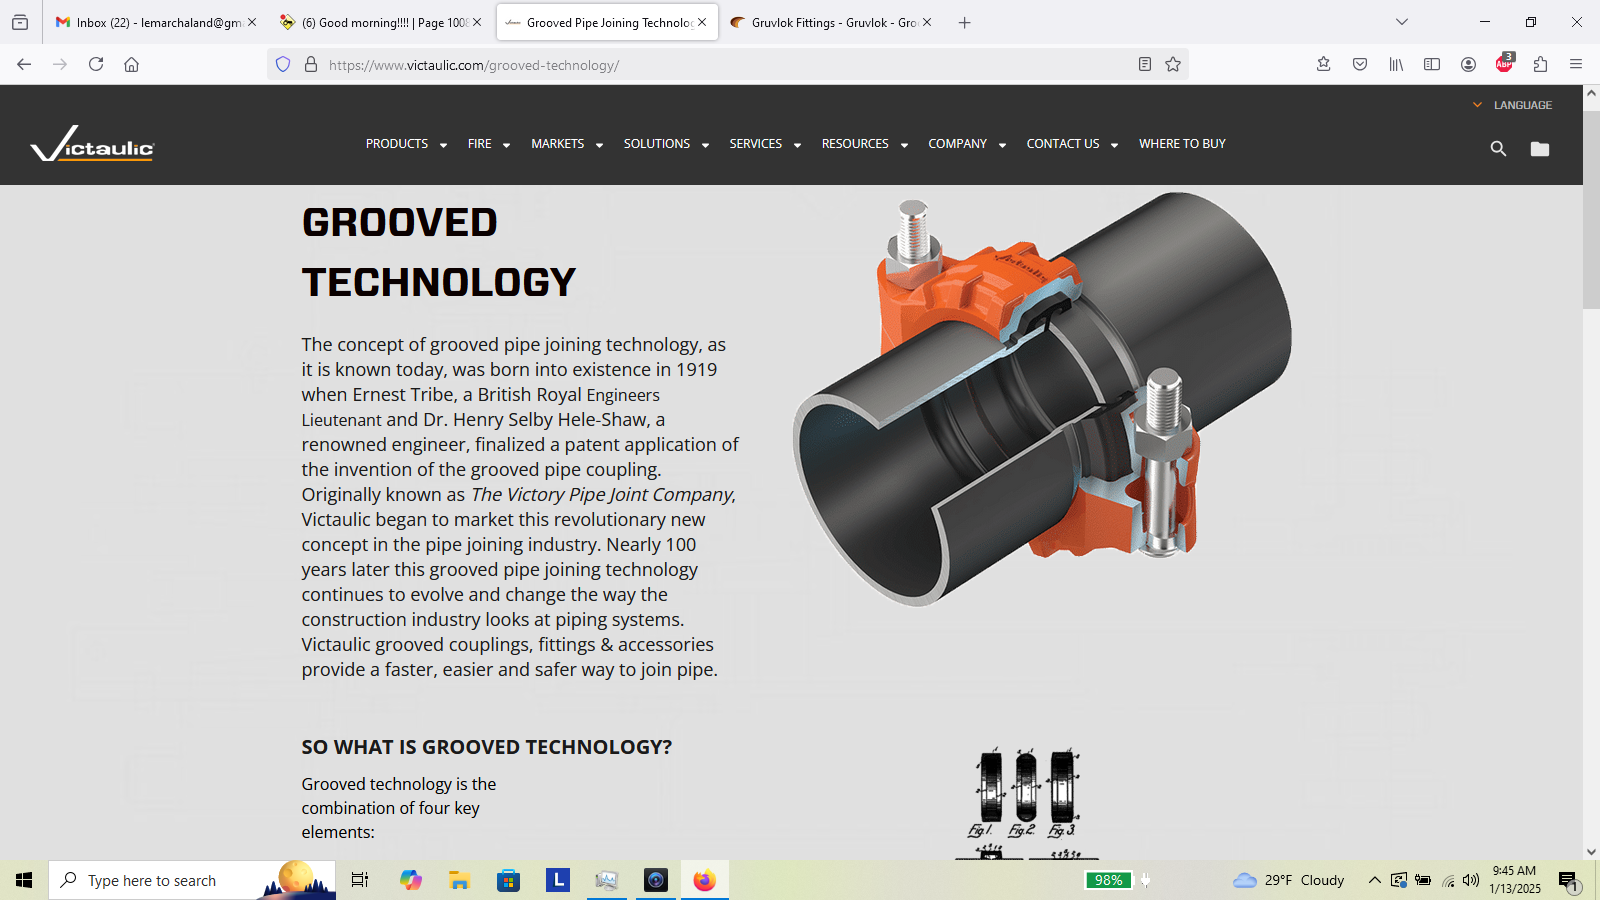Open extensions puzzle icon
Viewport: 1600px width, 900px height.
pos(1540,64)
